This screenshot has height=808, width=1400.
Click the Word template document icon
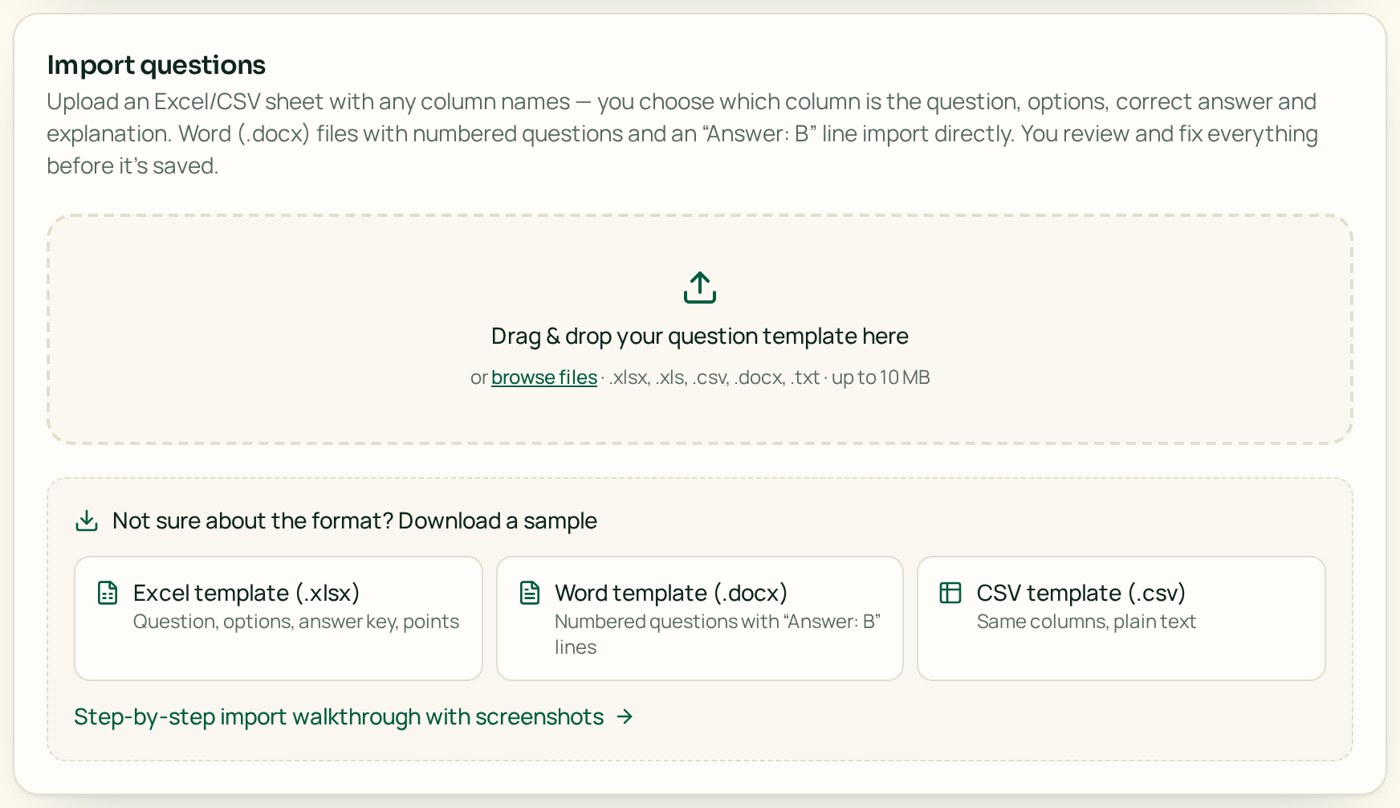(x=530, y=593)
